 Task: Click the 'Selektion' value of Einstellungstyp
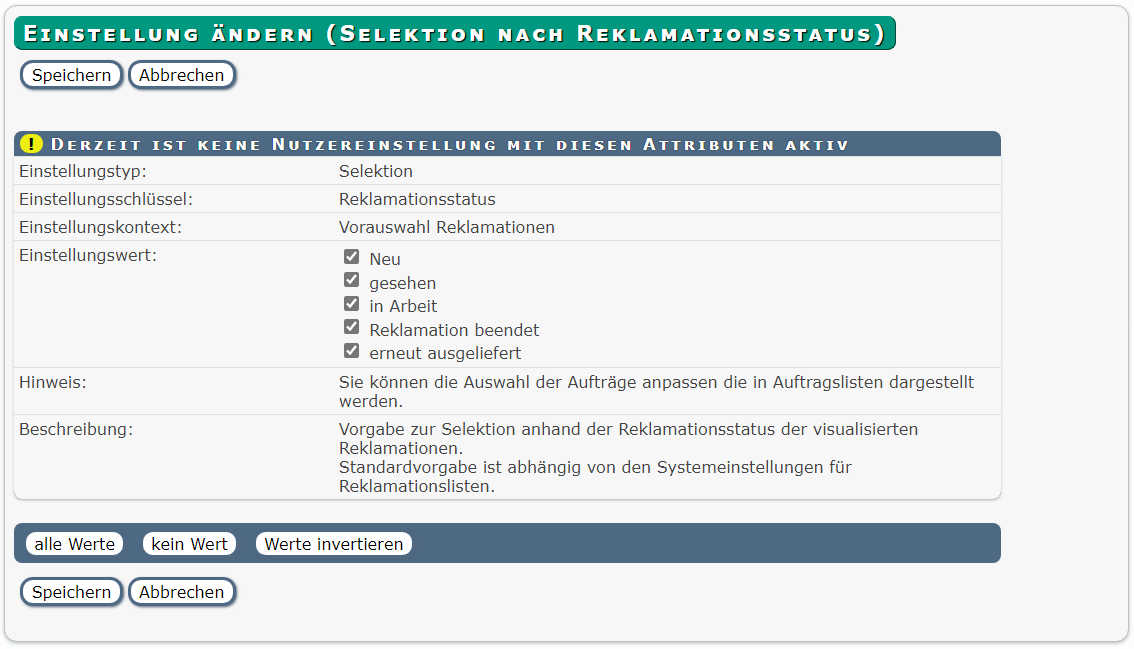pyautogui.click(x=375, y=171)
